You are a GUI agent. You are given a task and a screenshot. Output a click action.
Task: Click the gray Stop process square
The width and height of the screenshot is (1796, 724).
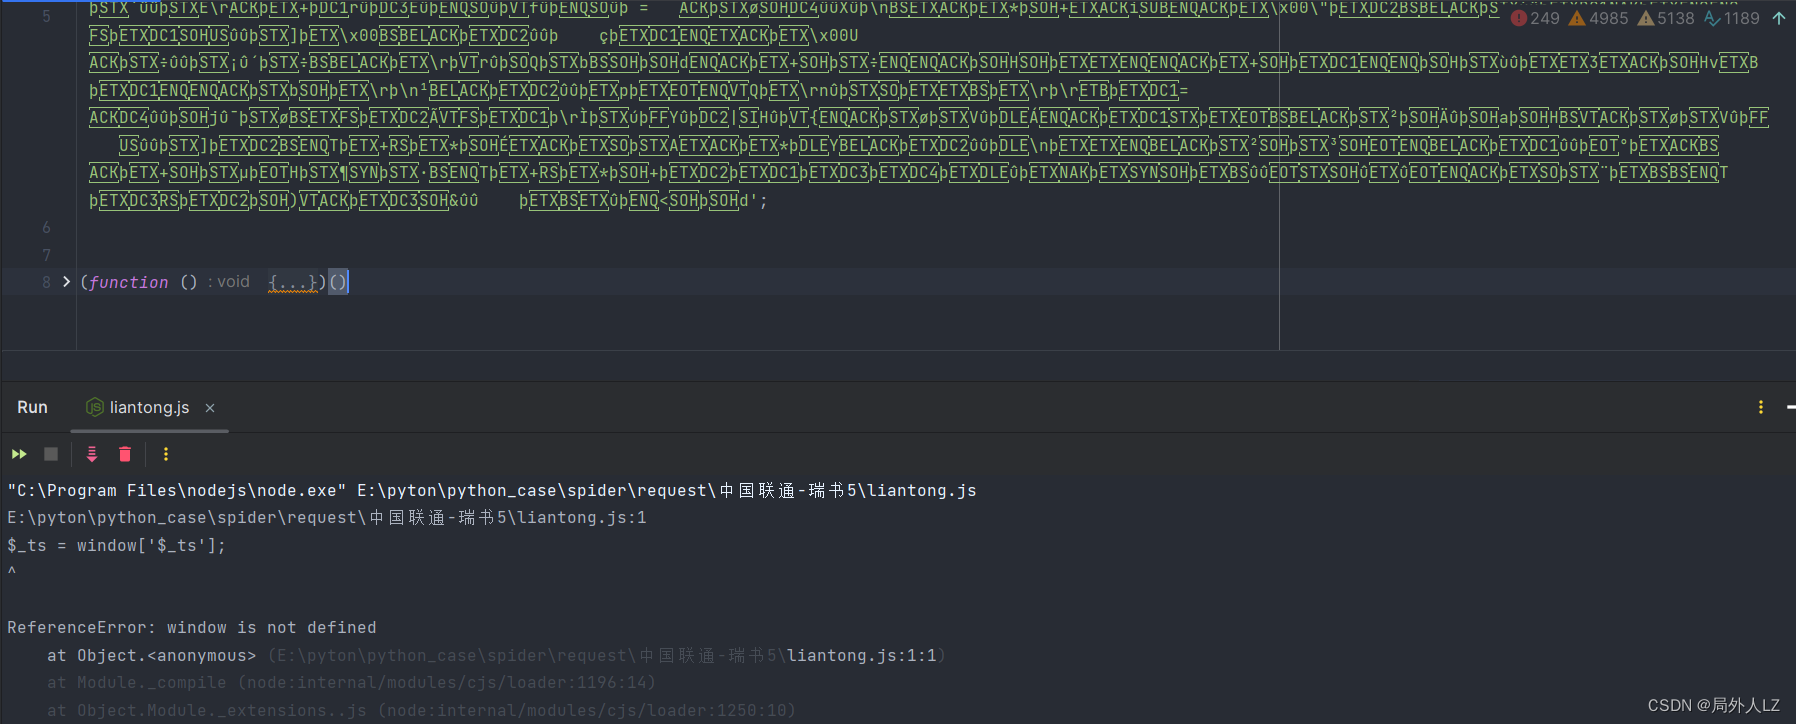click(x=51, y=454)
